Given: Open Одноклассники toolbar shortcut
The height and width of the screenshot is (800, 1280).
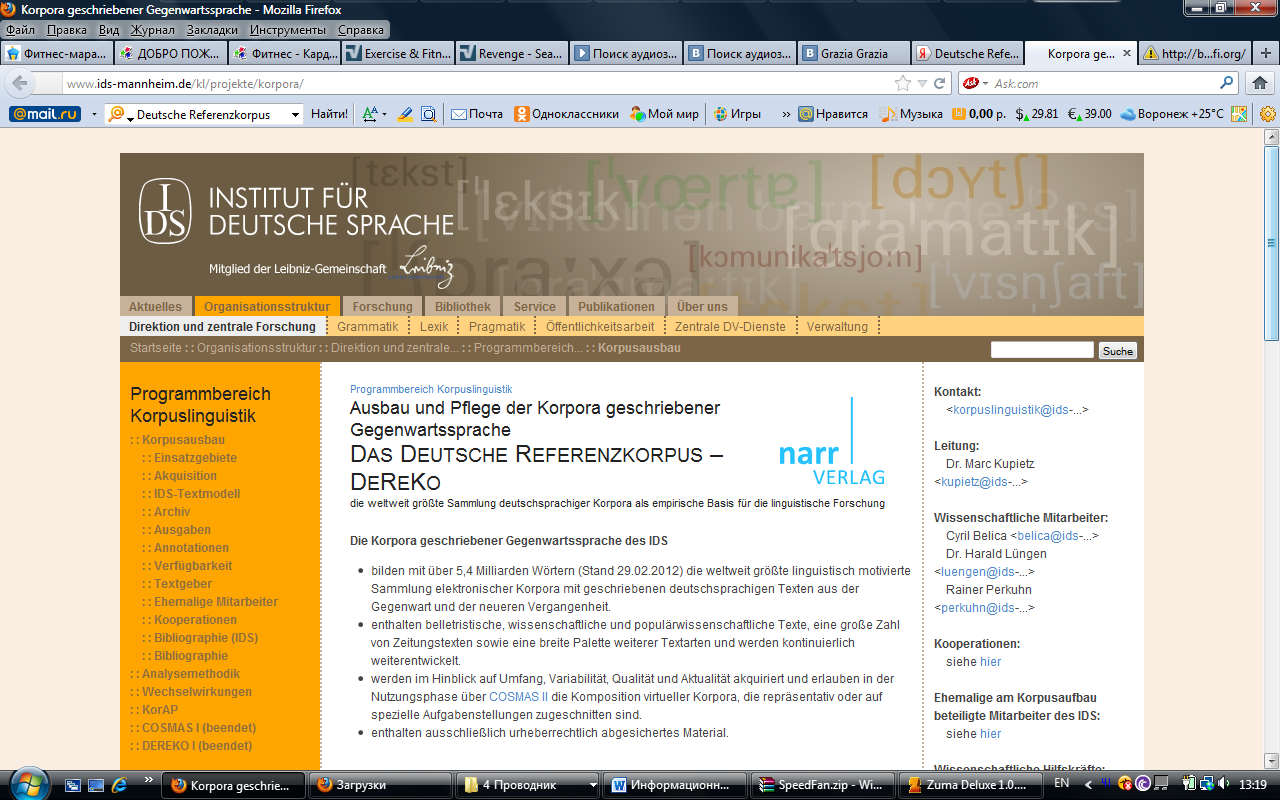Looking at the screenshot, I should (x=566, y=114).
